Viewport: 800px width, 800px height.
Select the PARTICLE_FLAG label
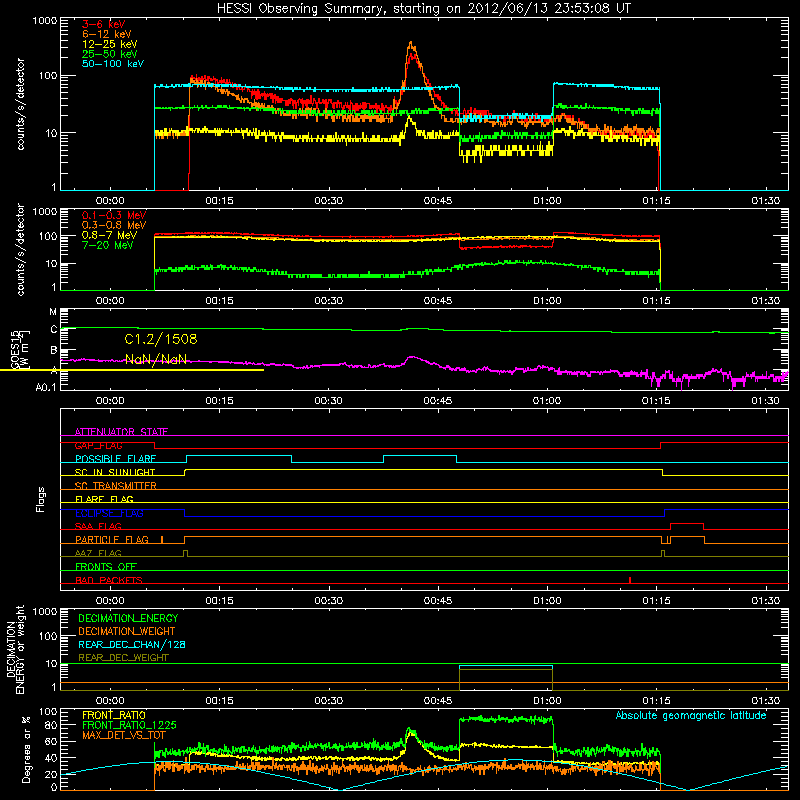coord(112,539)
